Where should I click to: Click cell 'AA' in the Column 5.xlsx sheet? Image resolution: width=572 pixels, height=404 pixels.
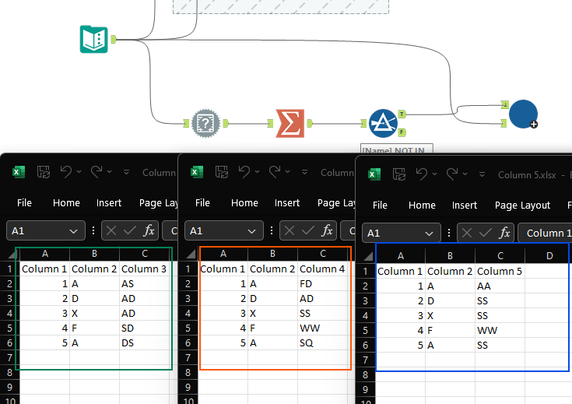point(500,286)
